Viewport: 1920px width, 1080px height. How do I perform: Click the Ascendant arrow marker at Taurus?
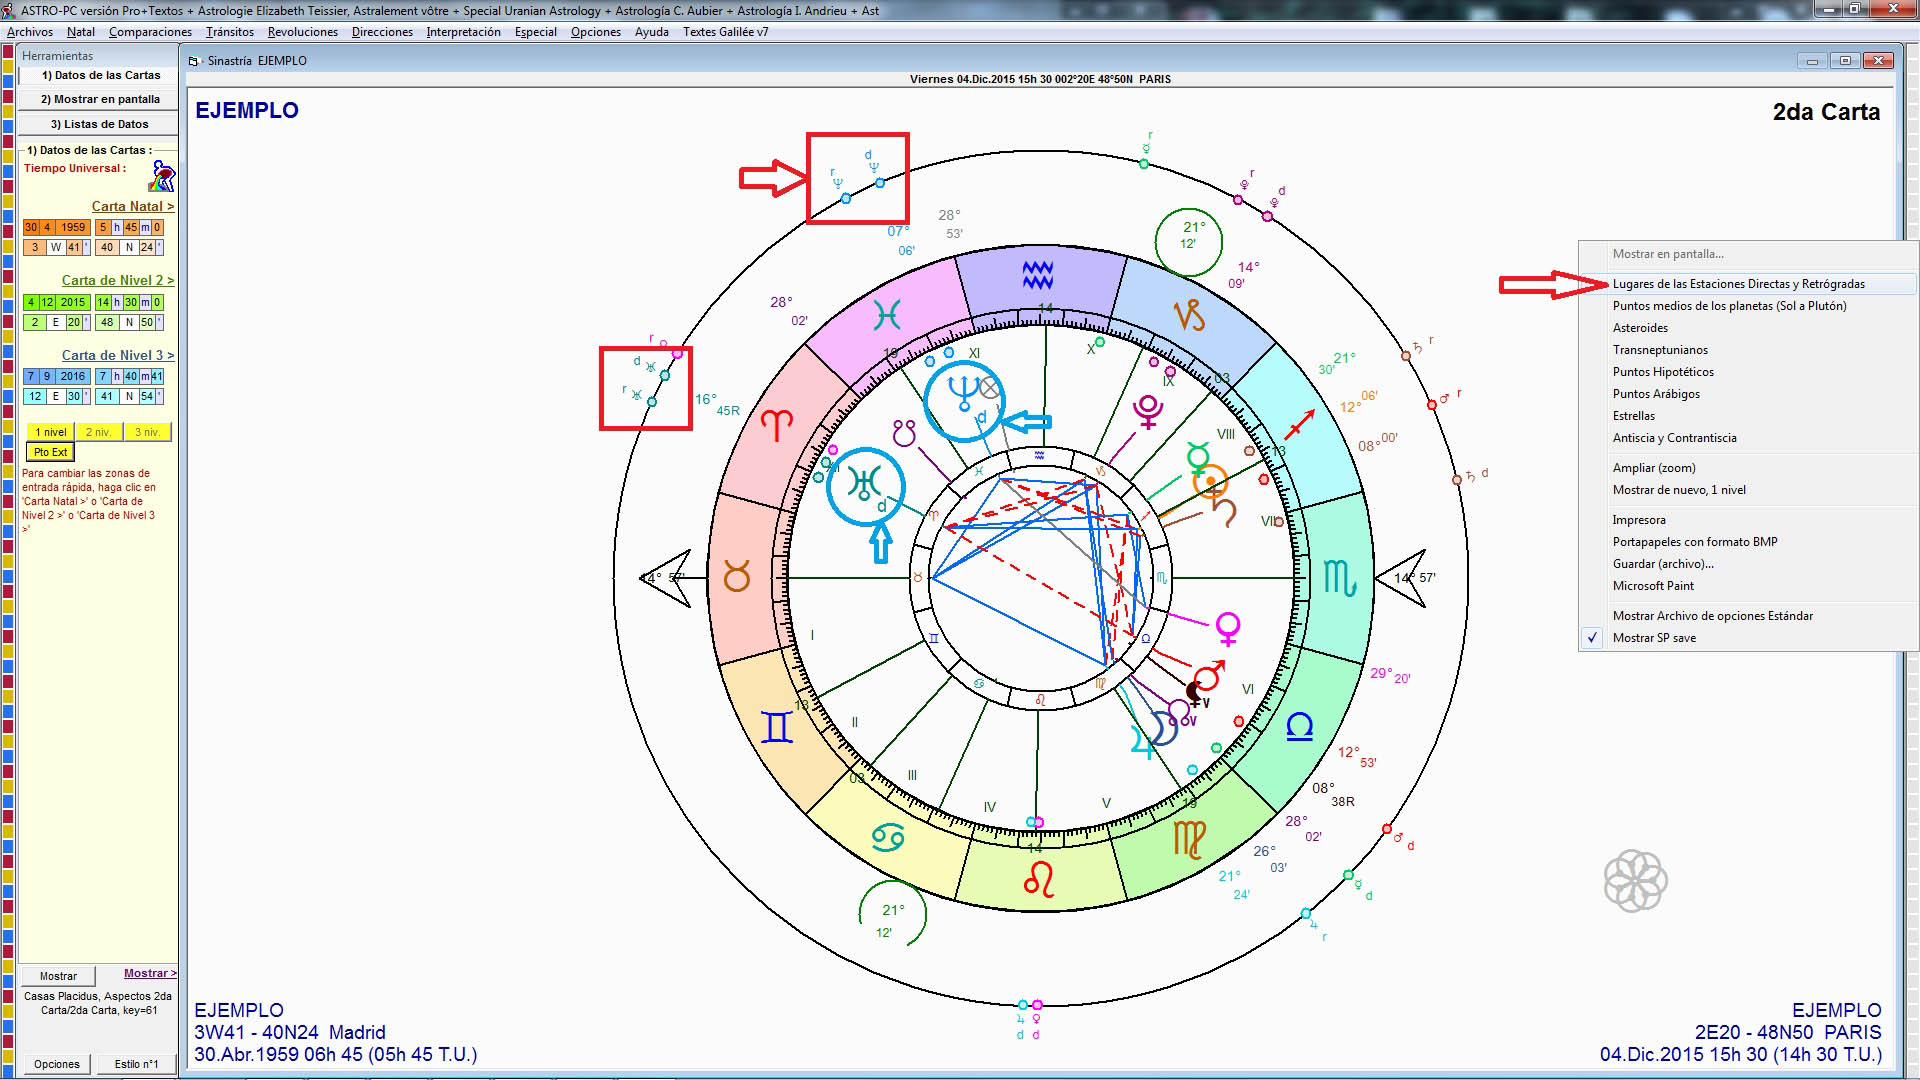click(666, 578)
